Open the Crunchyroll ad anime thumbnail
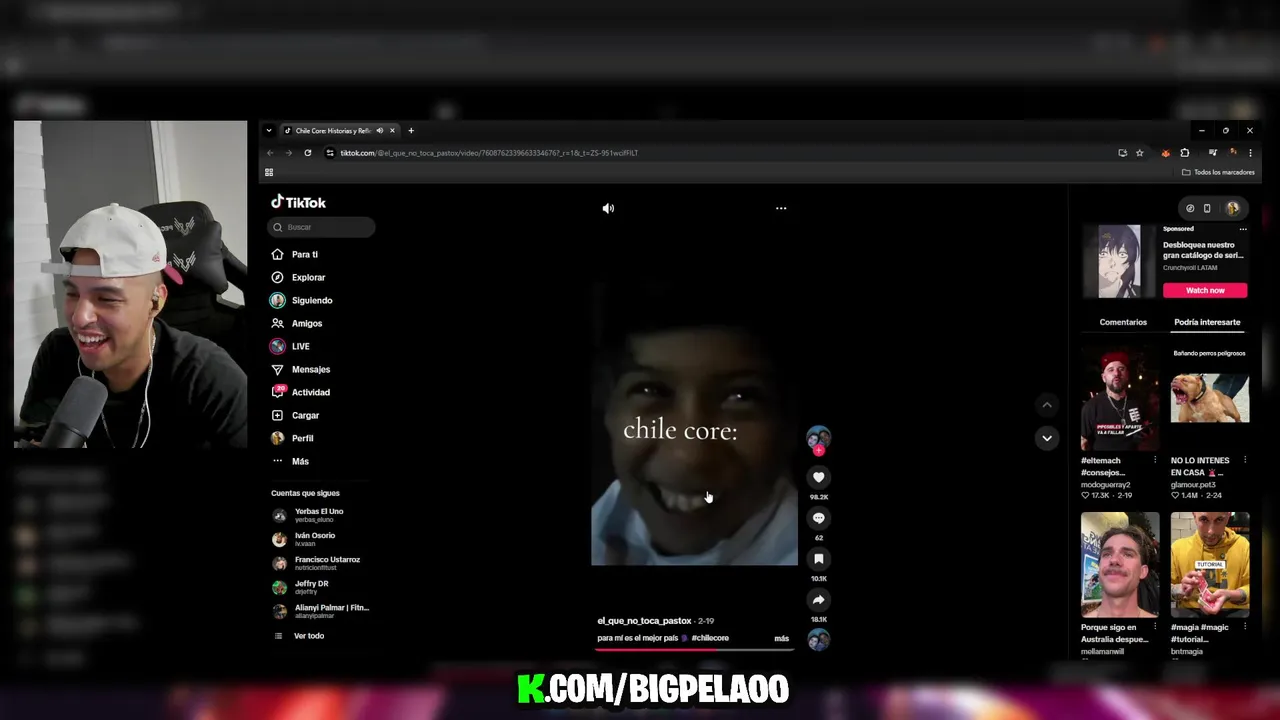Image resolution: width=1280 pixels, height=720 pixels. coord(1119,261)
